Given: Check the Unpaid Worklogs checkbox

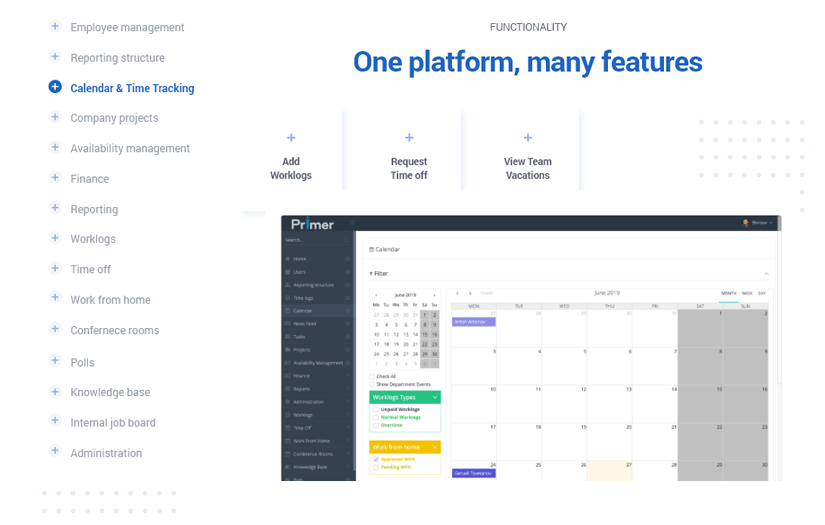Looking at the screenshot, I should click(x=376, y=409).
